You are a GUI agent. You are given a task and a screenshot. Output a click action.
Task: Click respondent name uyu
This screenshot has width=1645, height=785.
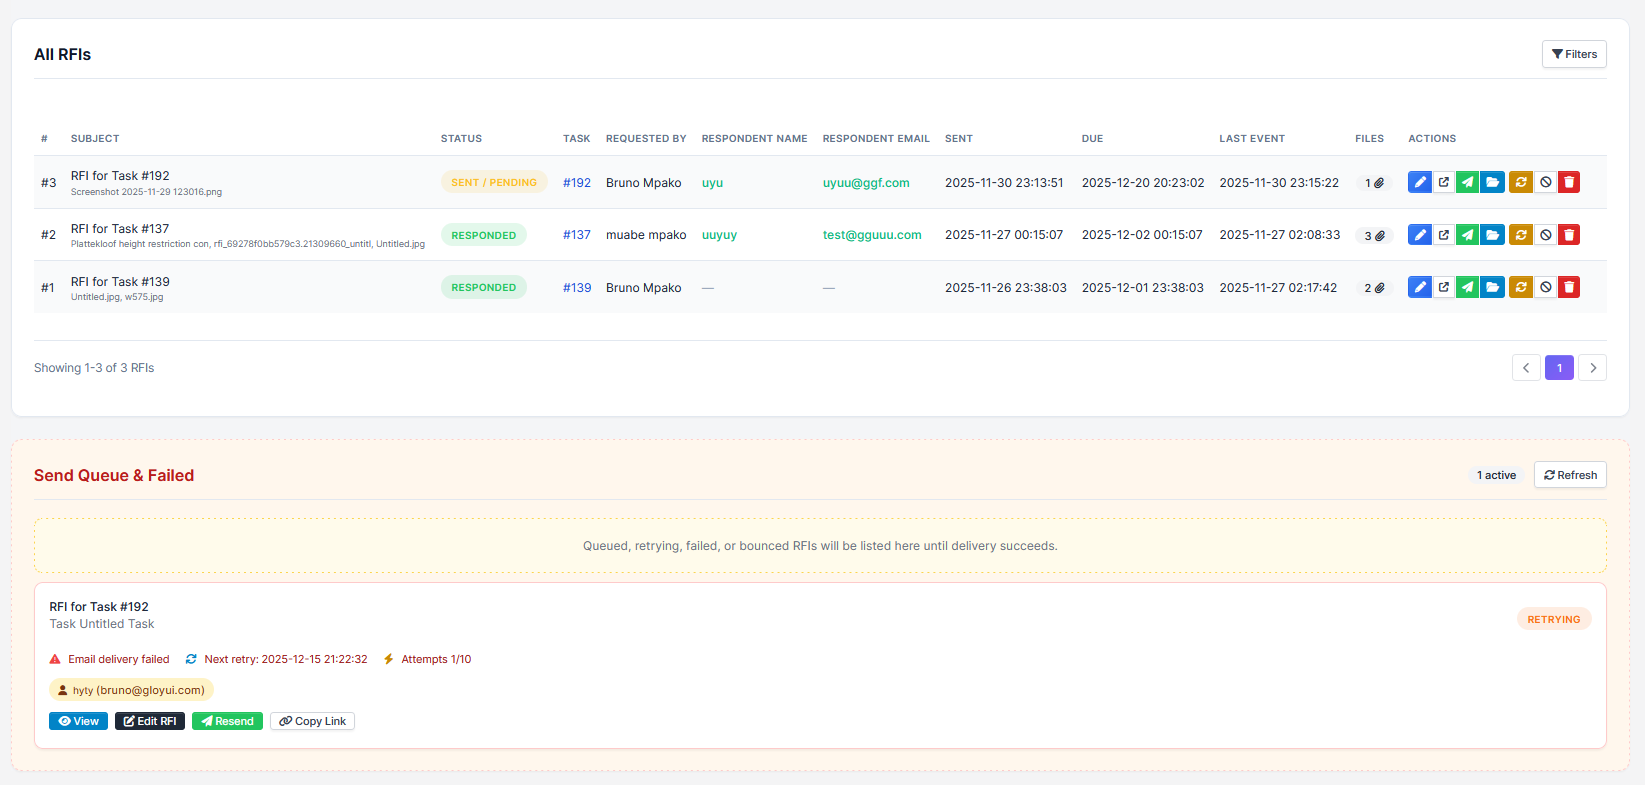[712, 183]
